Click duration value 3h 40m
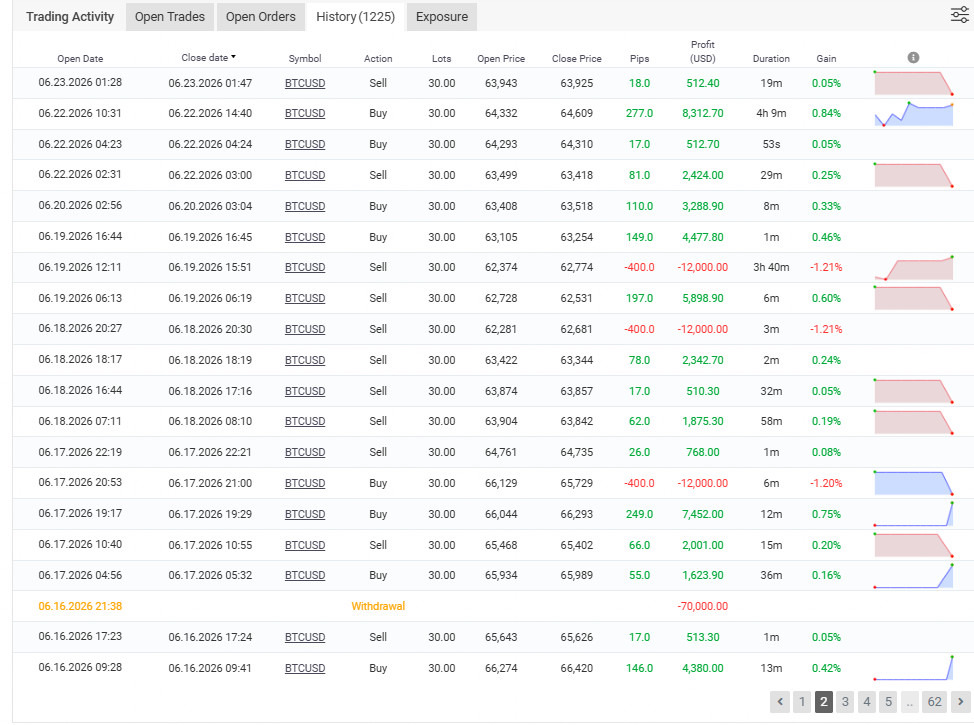 click(771, 268)
